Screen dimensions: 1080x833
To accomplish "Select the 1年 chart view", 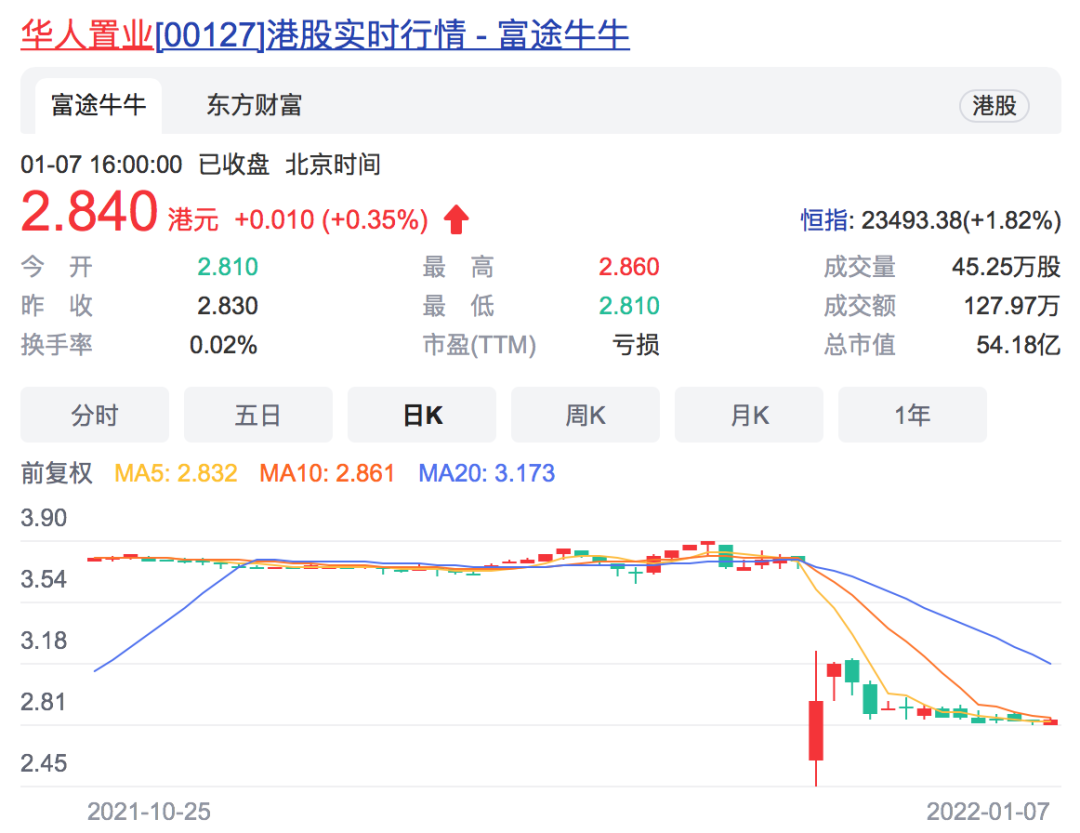I will click(x=912, y=414).
